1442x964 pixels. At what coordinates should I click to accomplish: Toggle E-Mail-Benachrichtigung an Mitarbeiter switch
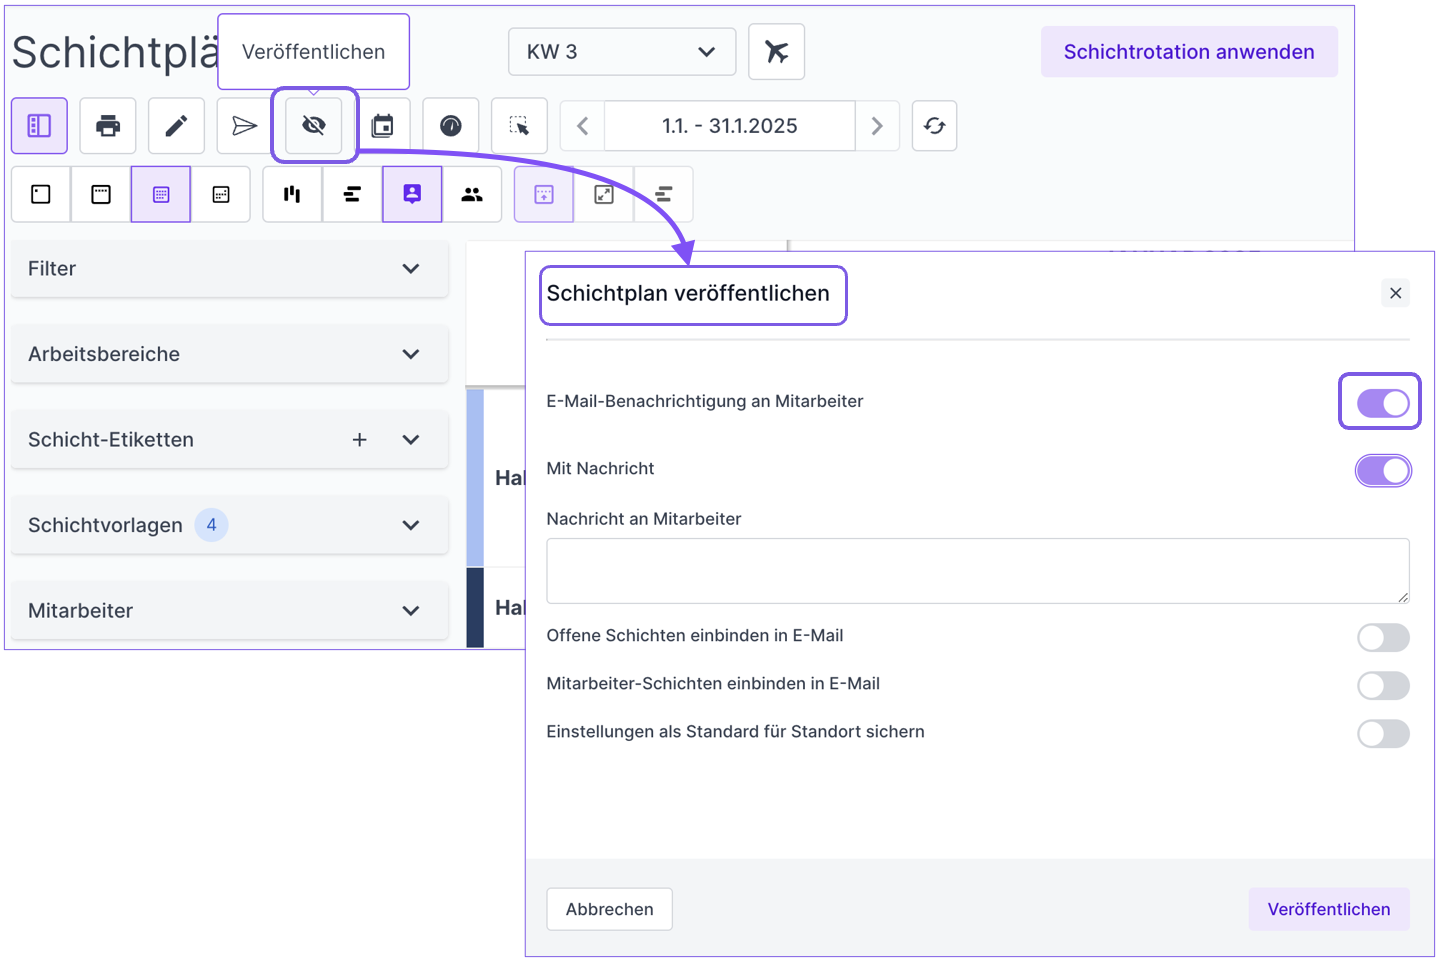coord(1383,403)
